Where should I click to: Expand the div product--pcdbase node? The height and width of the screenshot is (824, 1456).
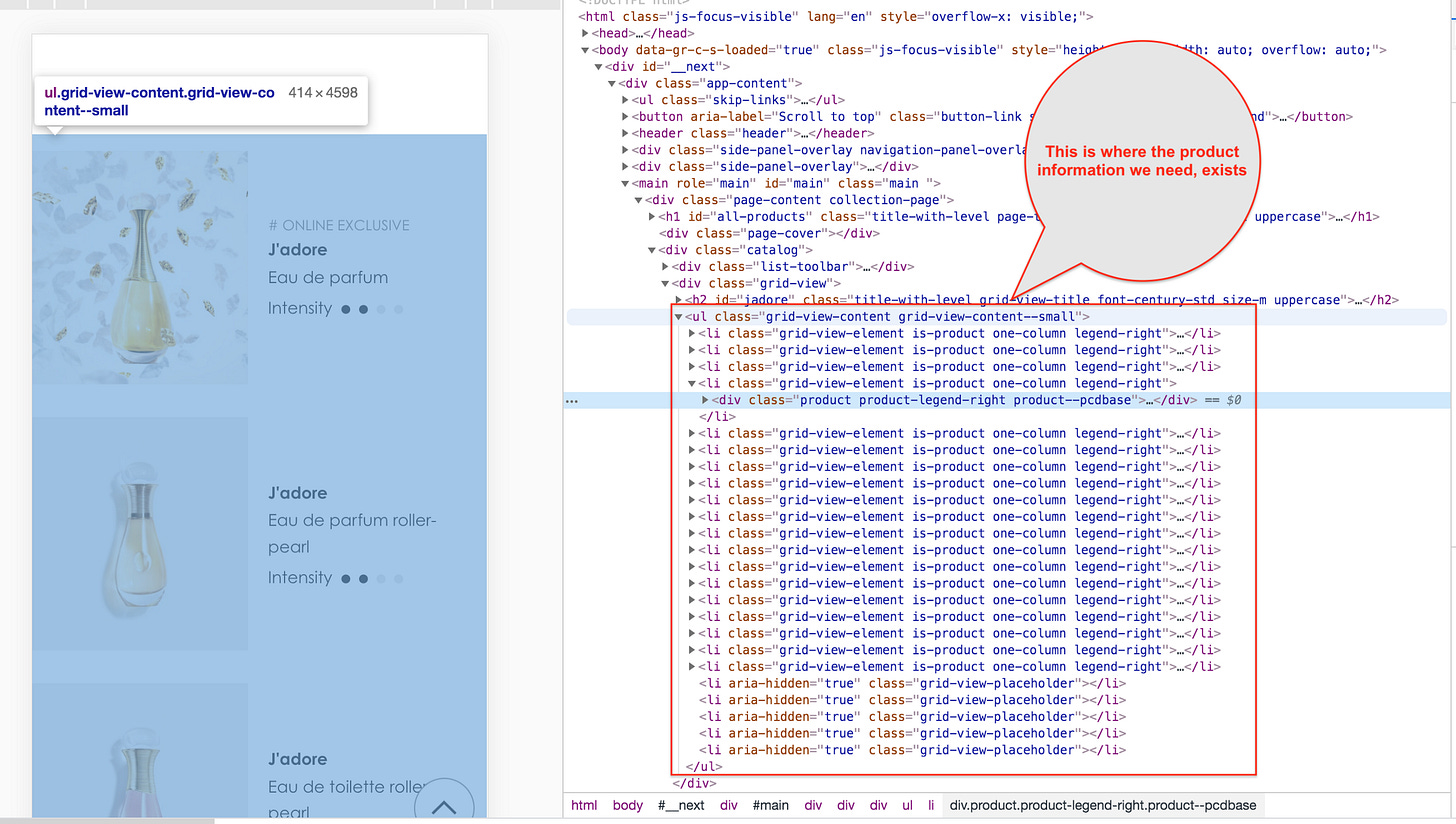706,400
